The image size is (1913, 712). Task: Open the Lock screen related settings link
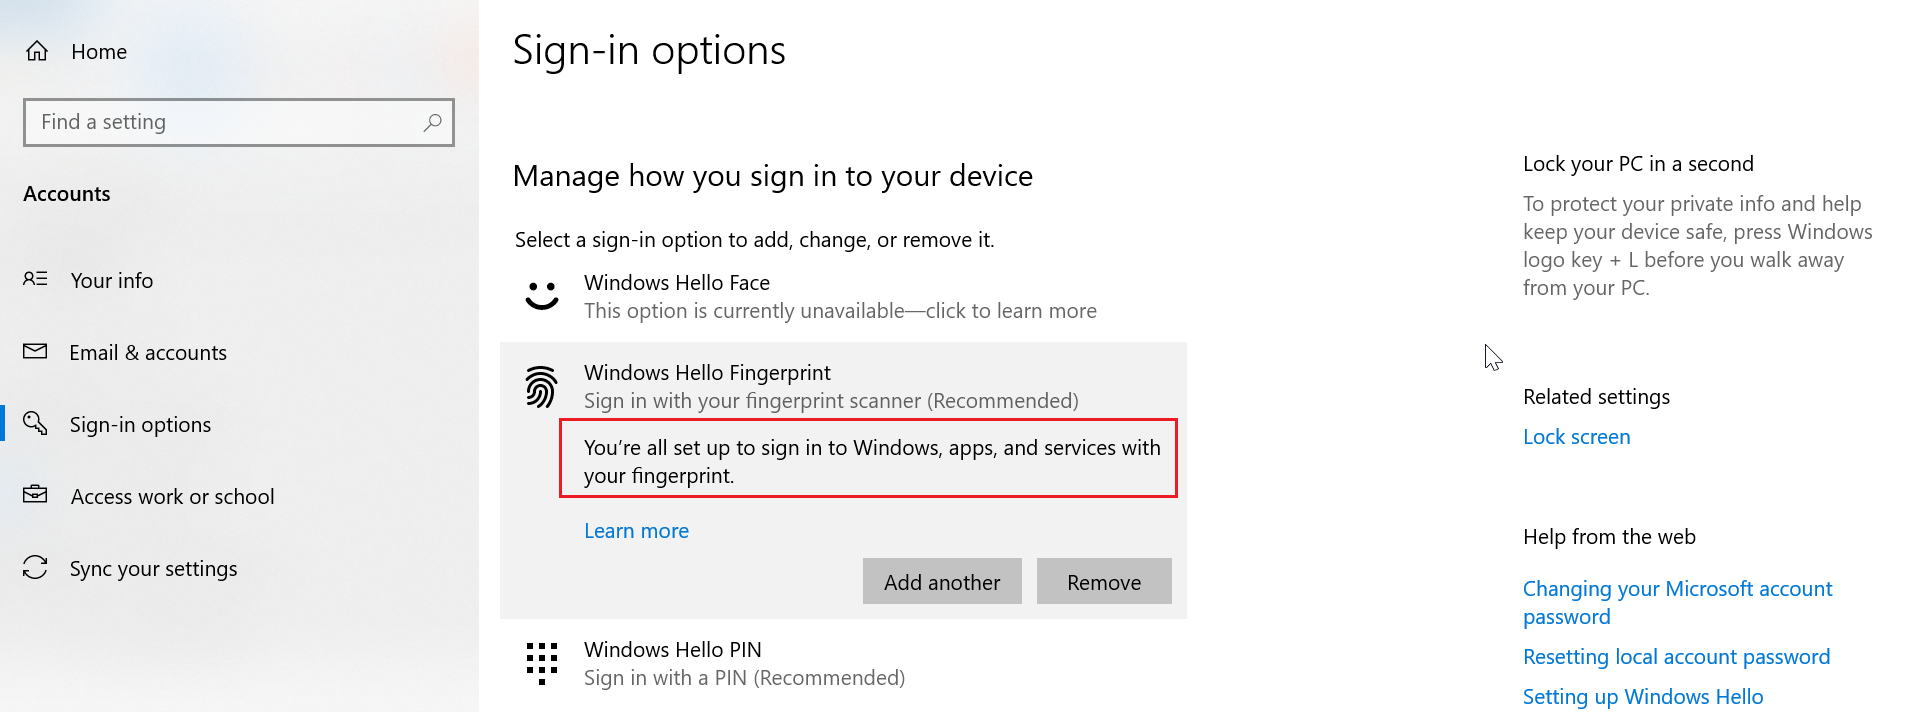coord(1576,436)
